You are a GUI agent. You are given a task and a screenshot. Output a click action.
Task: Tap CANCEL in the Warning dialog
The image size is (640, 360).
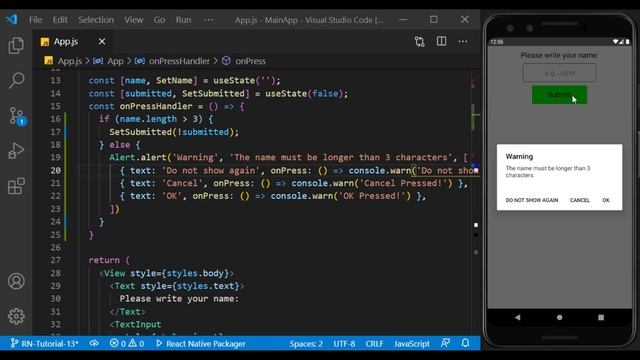(580, 200)
